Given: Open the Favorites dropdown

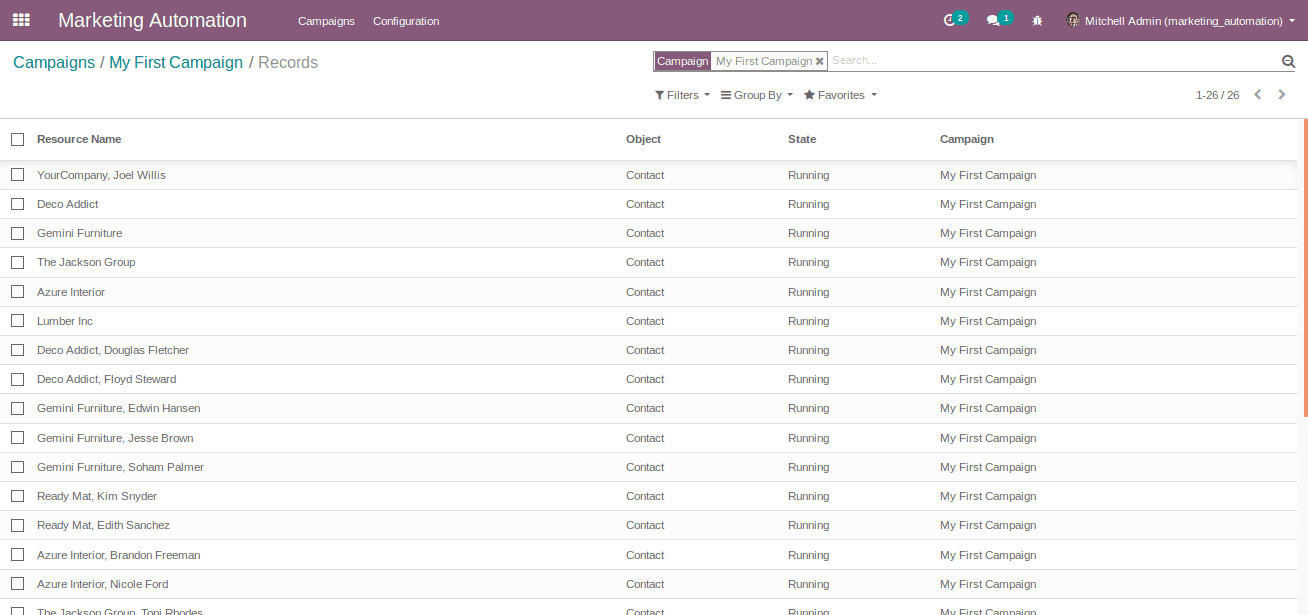Looking at the screenshot, I should click(x=840, y=95).
